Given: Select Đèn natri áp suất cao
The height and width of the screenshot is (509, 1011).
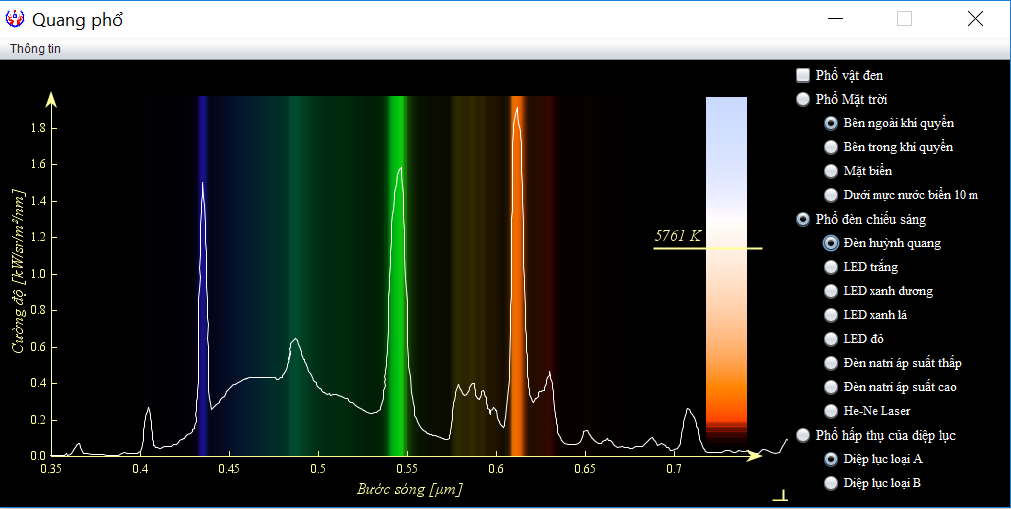Looking at the screenshot, I should coord(831,387).
